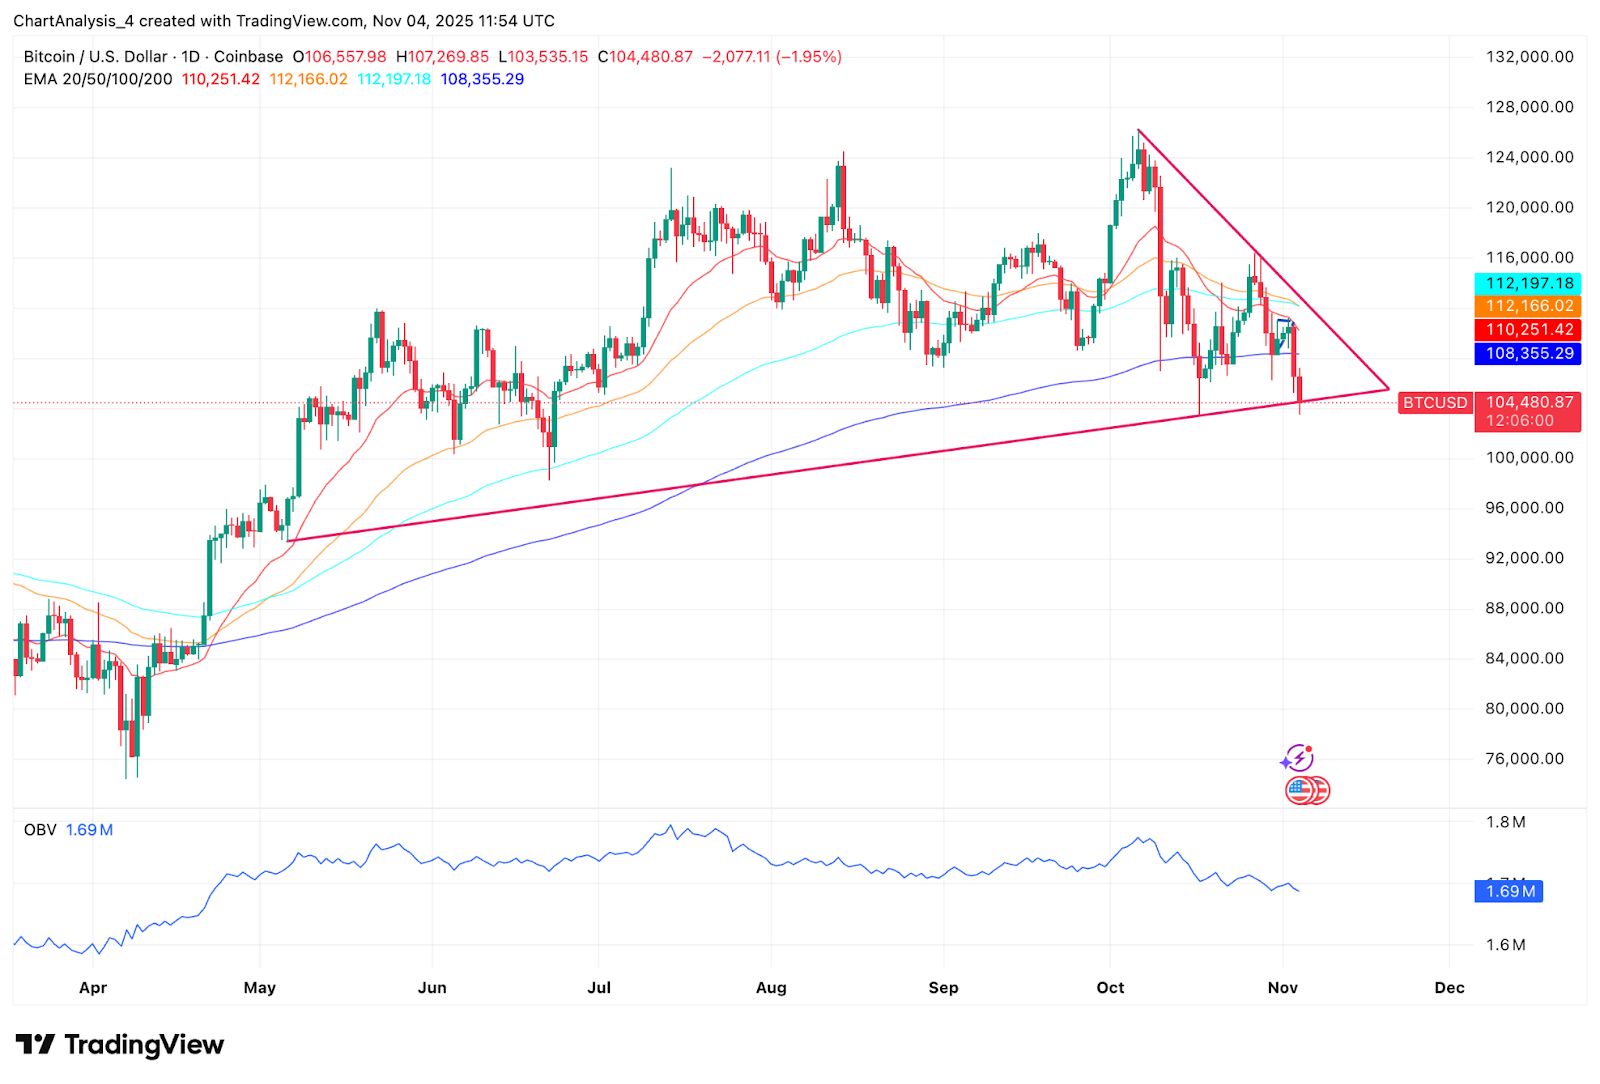
Task: Click the US dollar coin icon on the chart
Action: click(1308, 790)
